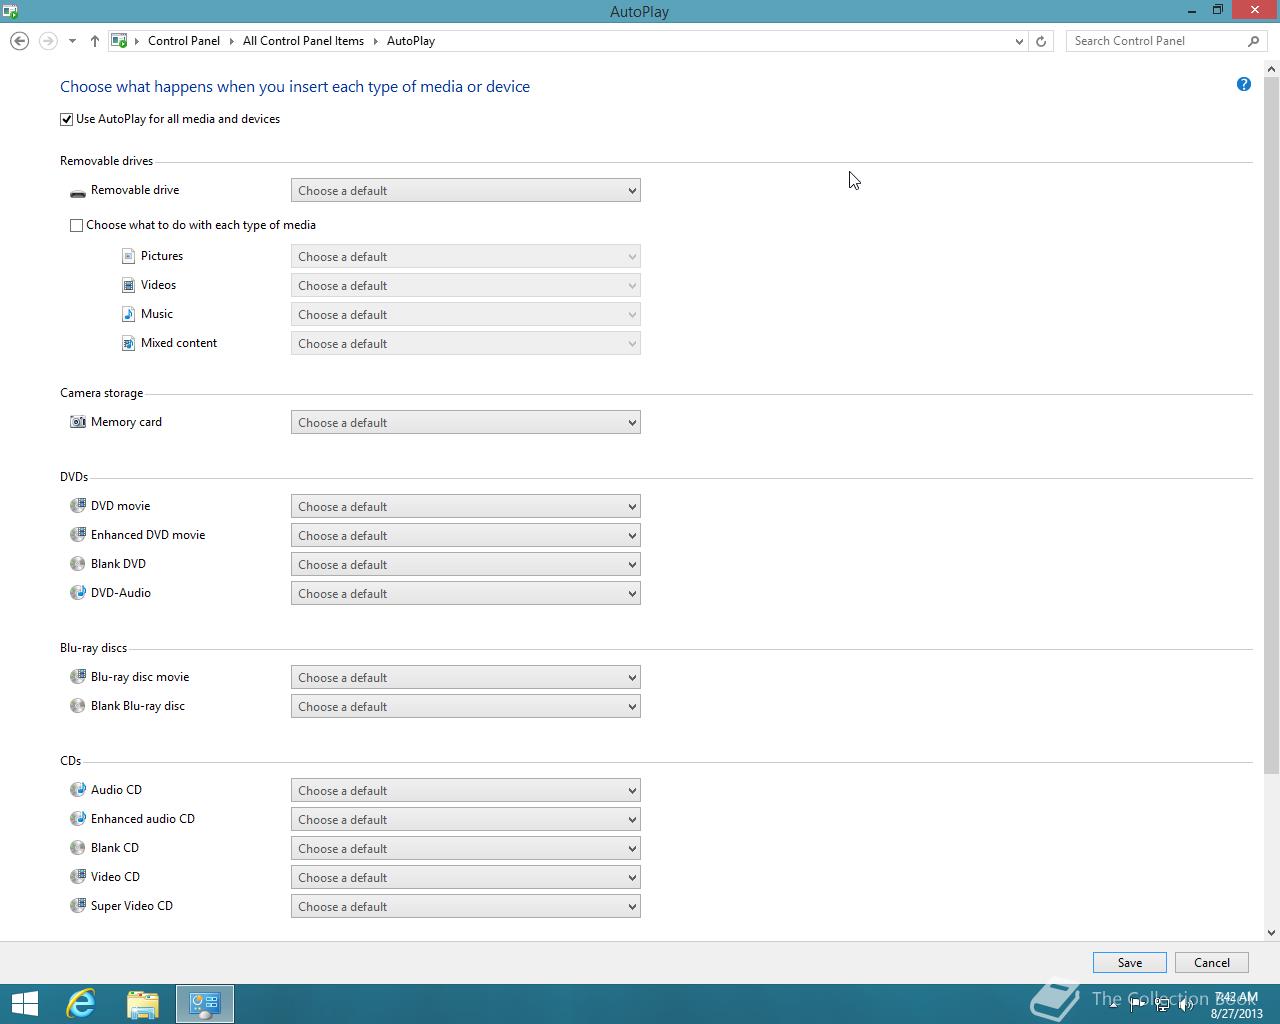Click the vertical scrollbar down arrow
Viewport: 1280px width, 1024px height.
click(1272, 932)
